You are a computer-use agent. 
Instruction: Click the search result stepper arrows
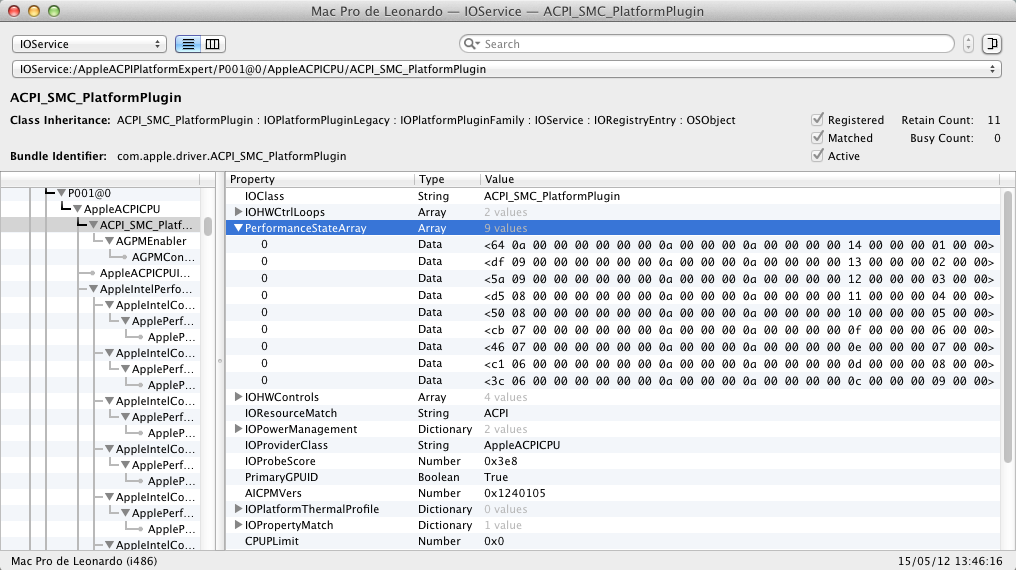click(x=968, y=44)
